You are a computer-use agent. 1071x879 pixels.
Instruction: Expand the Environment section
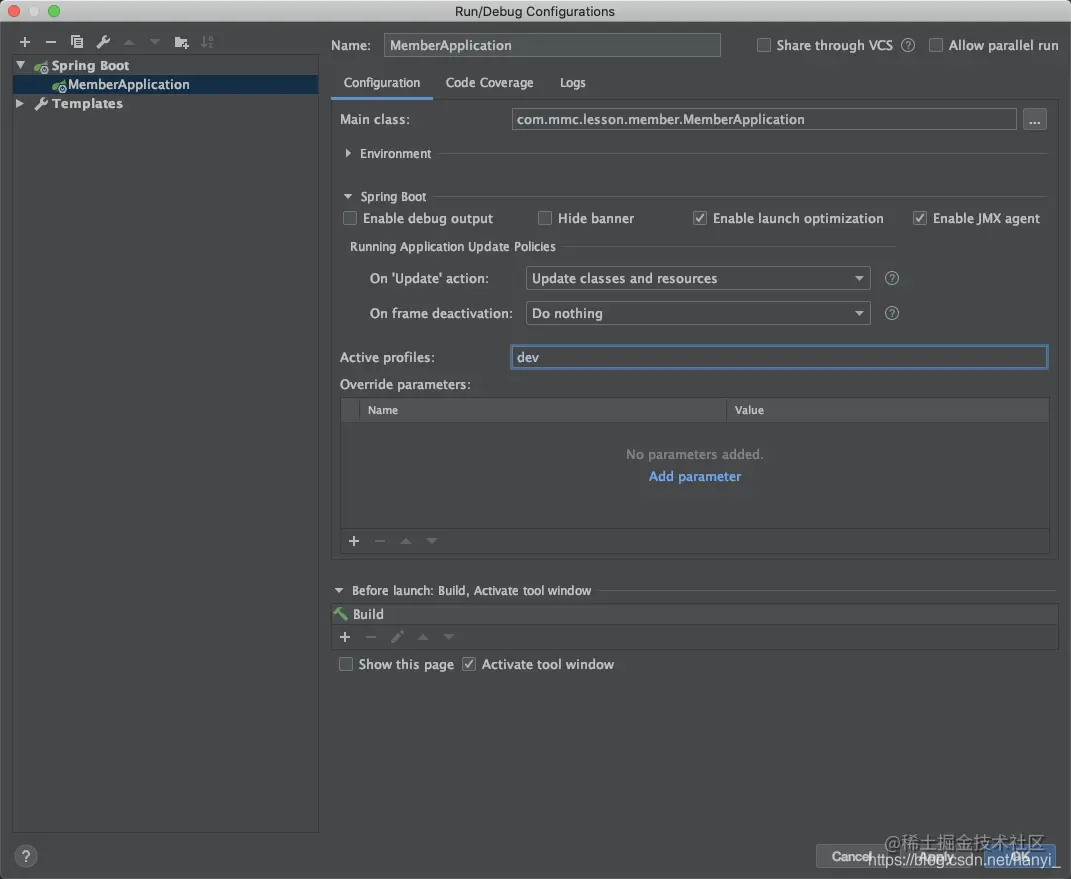348,154
